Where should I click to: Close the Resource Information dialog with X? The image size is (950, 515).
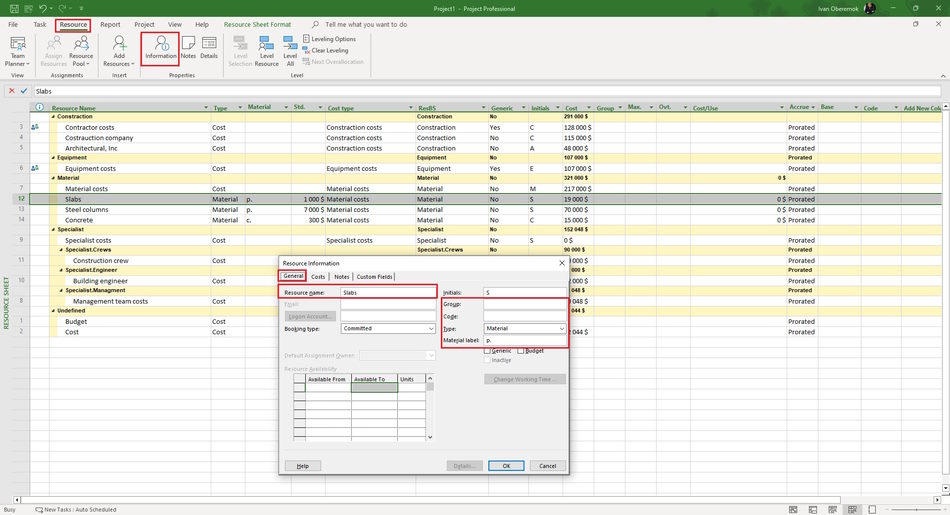pos(562,263)
